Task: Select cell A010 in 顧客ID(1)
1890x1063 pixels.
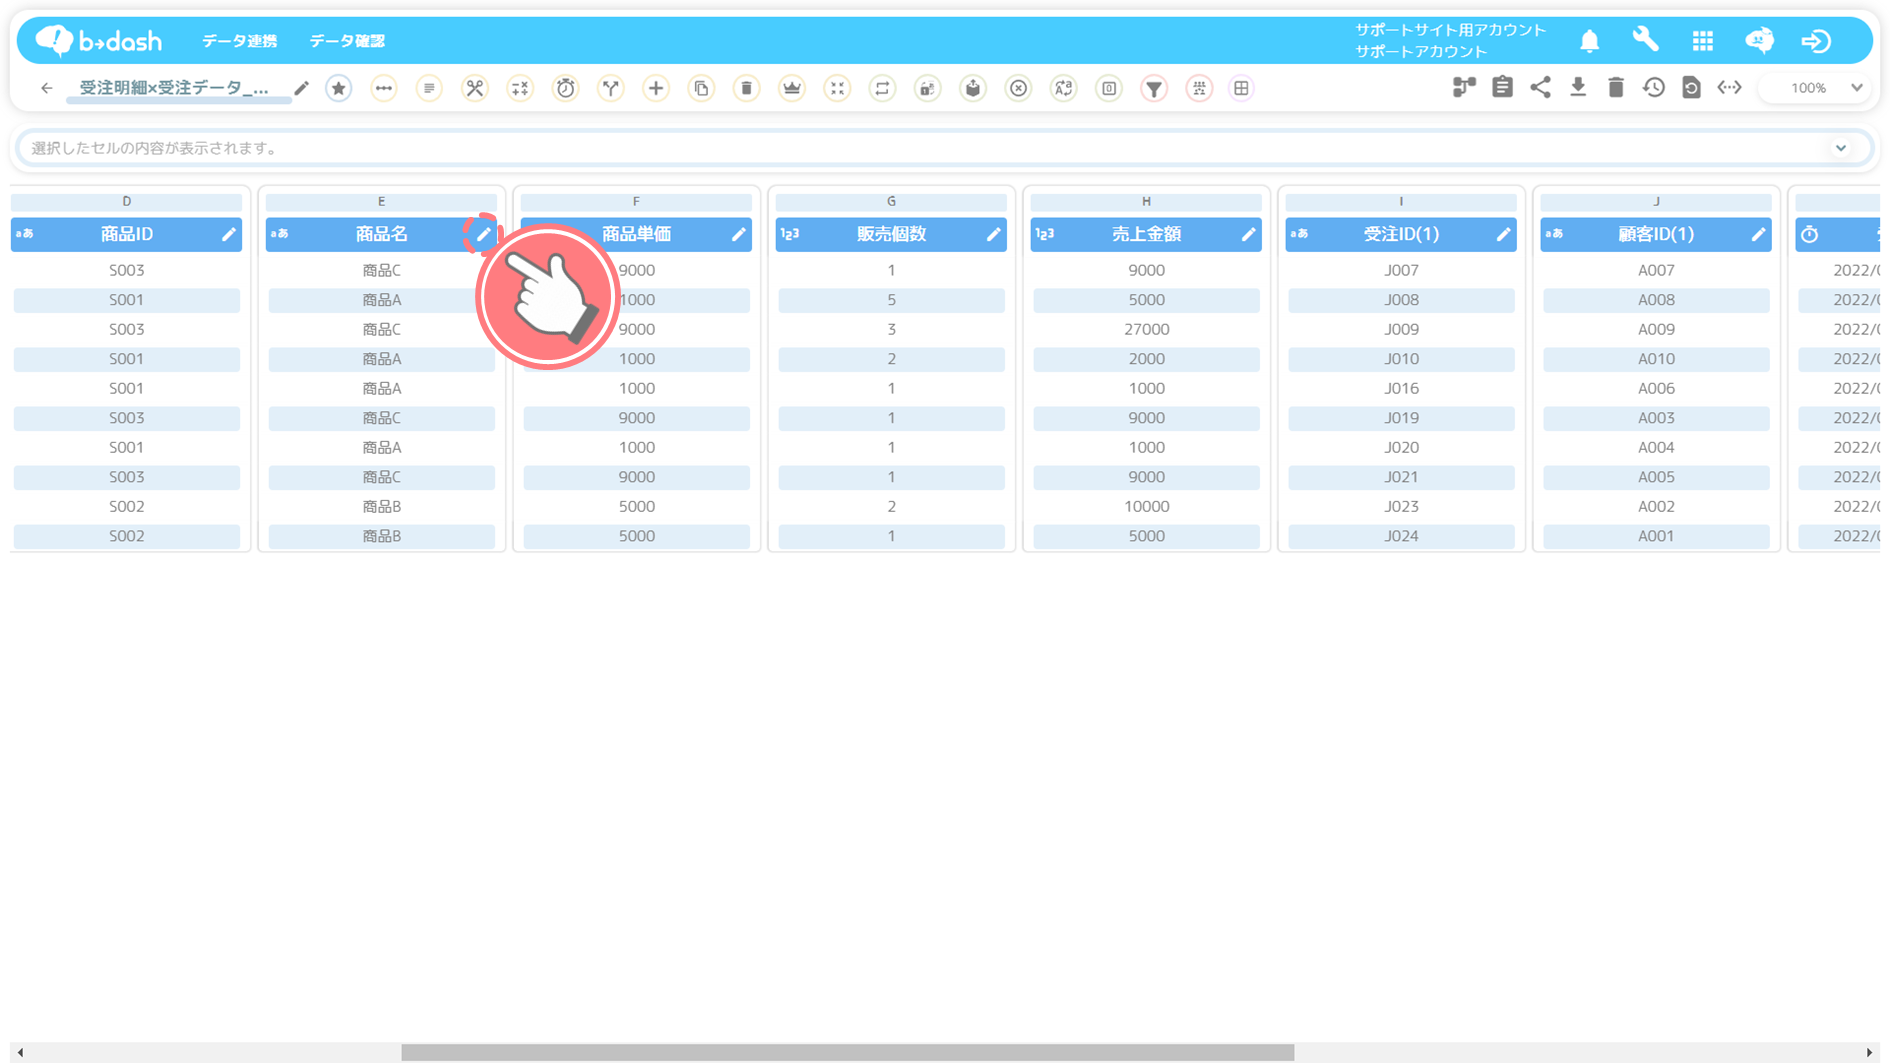Action: coord(1656,359)
